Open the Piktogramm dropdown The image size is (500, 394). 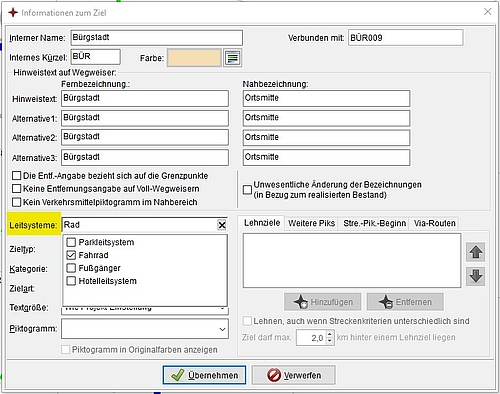coord(222,329)
